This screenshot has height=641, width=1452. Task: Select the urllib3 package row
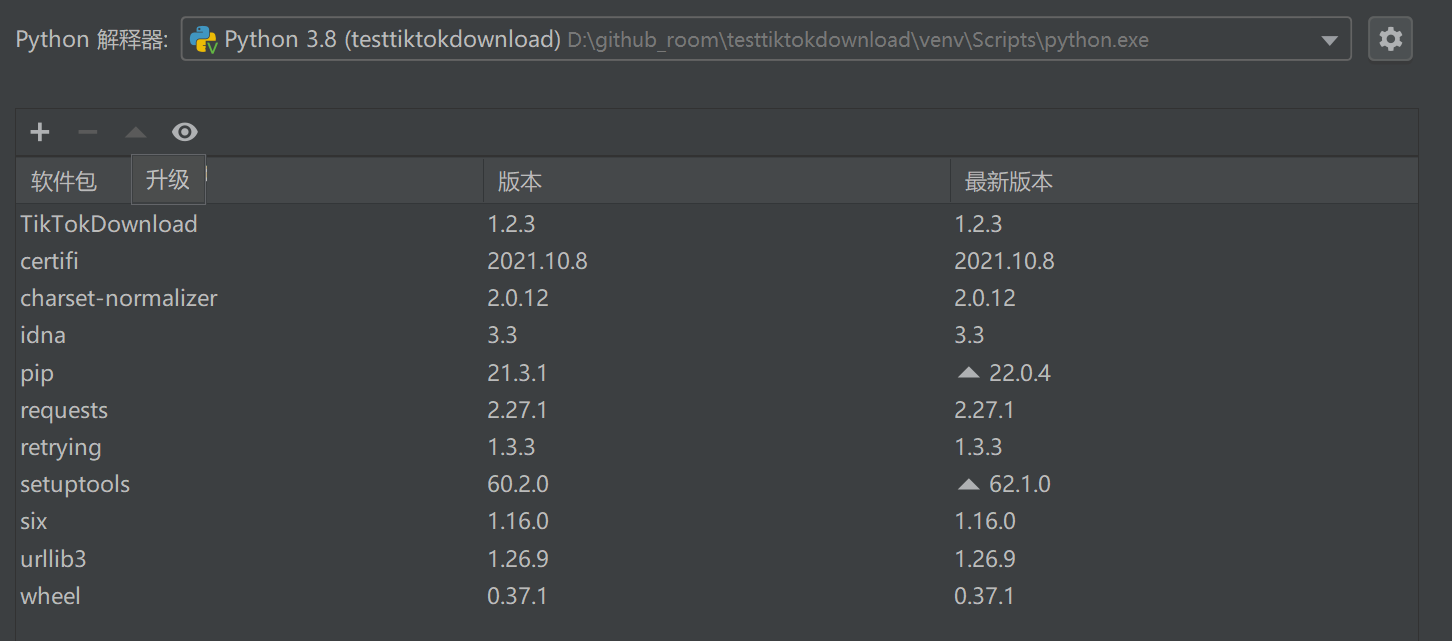[x=53, y=558]
